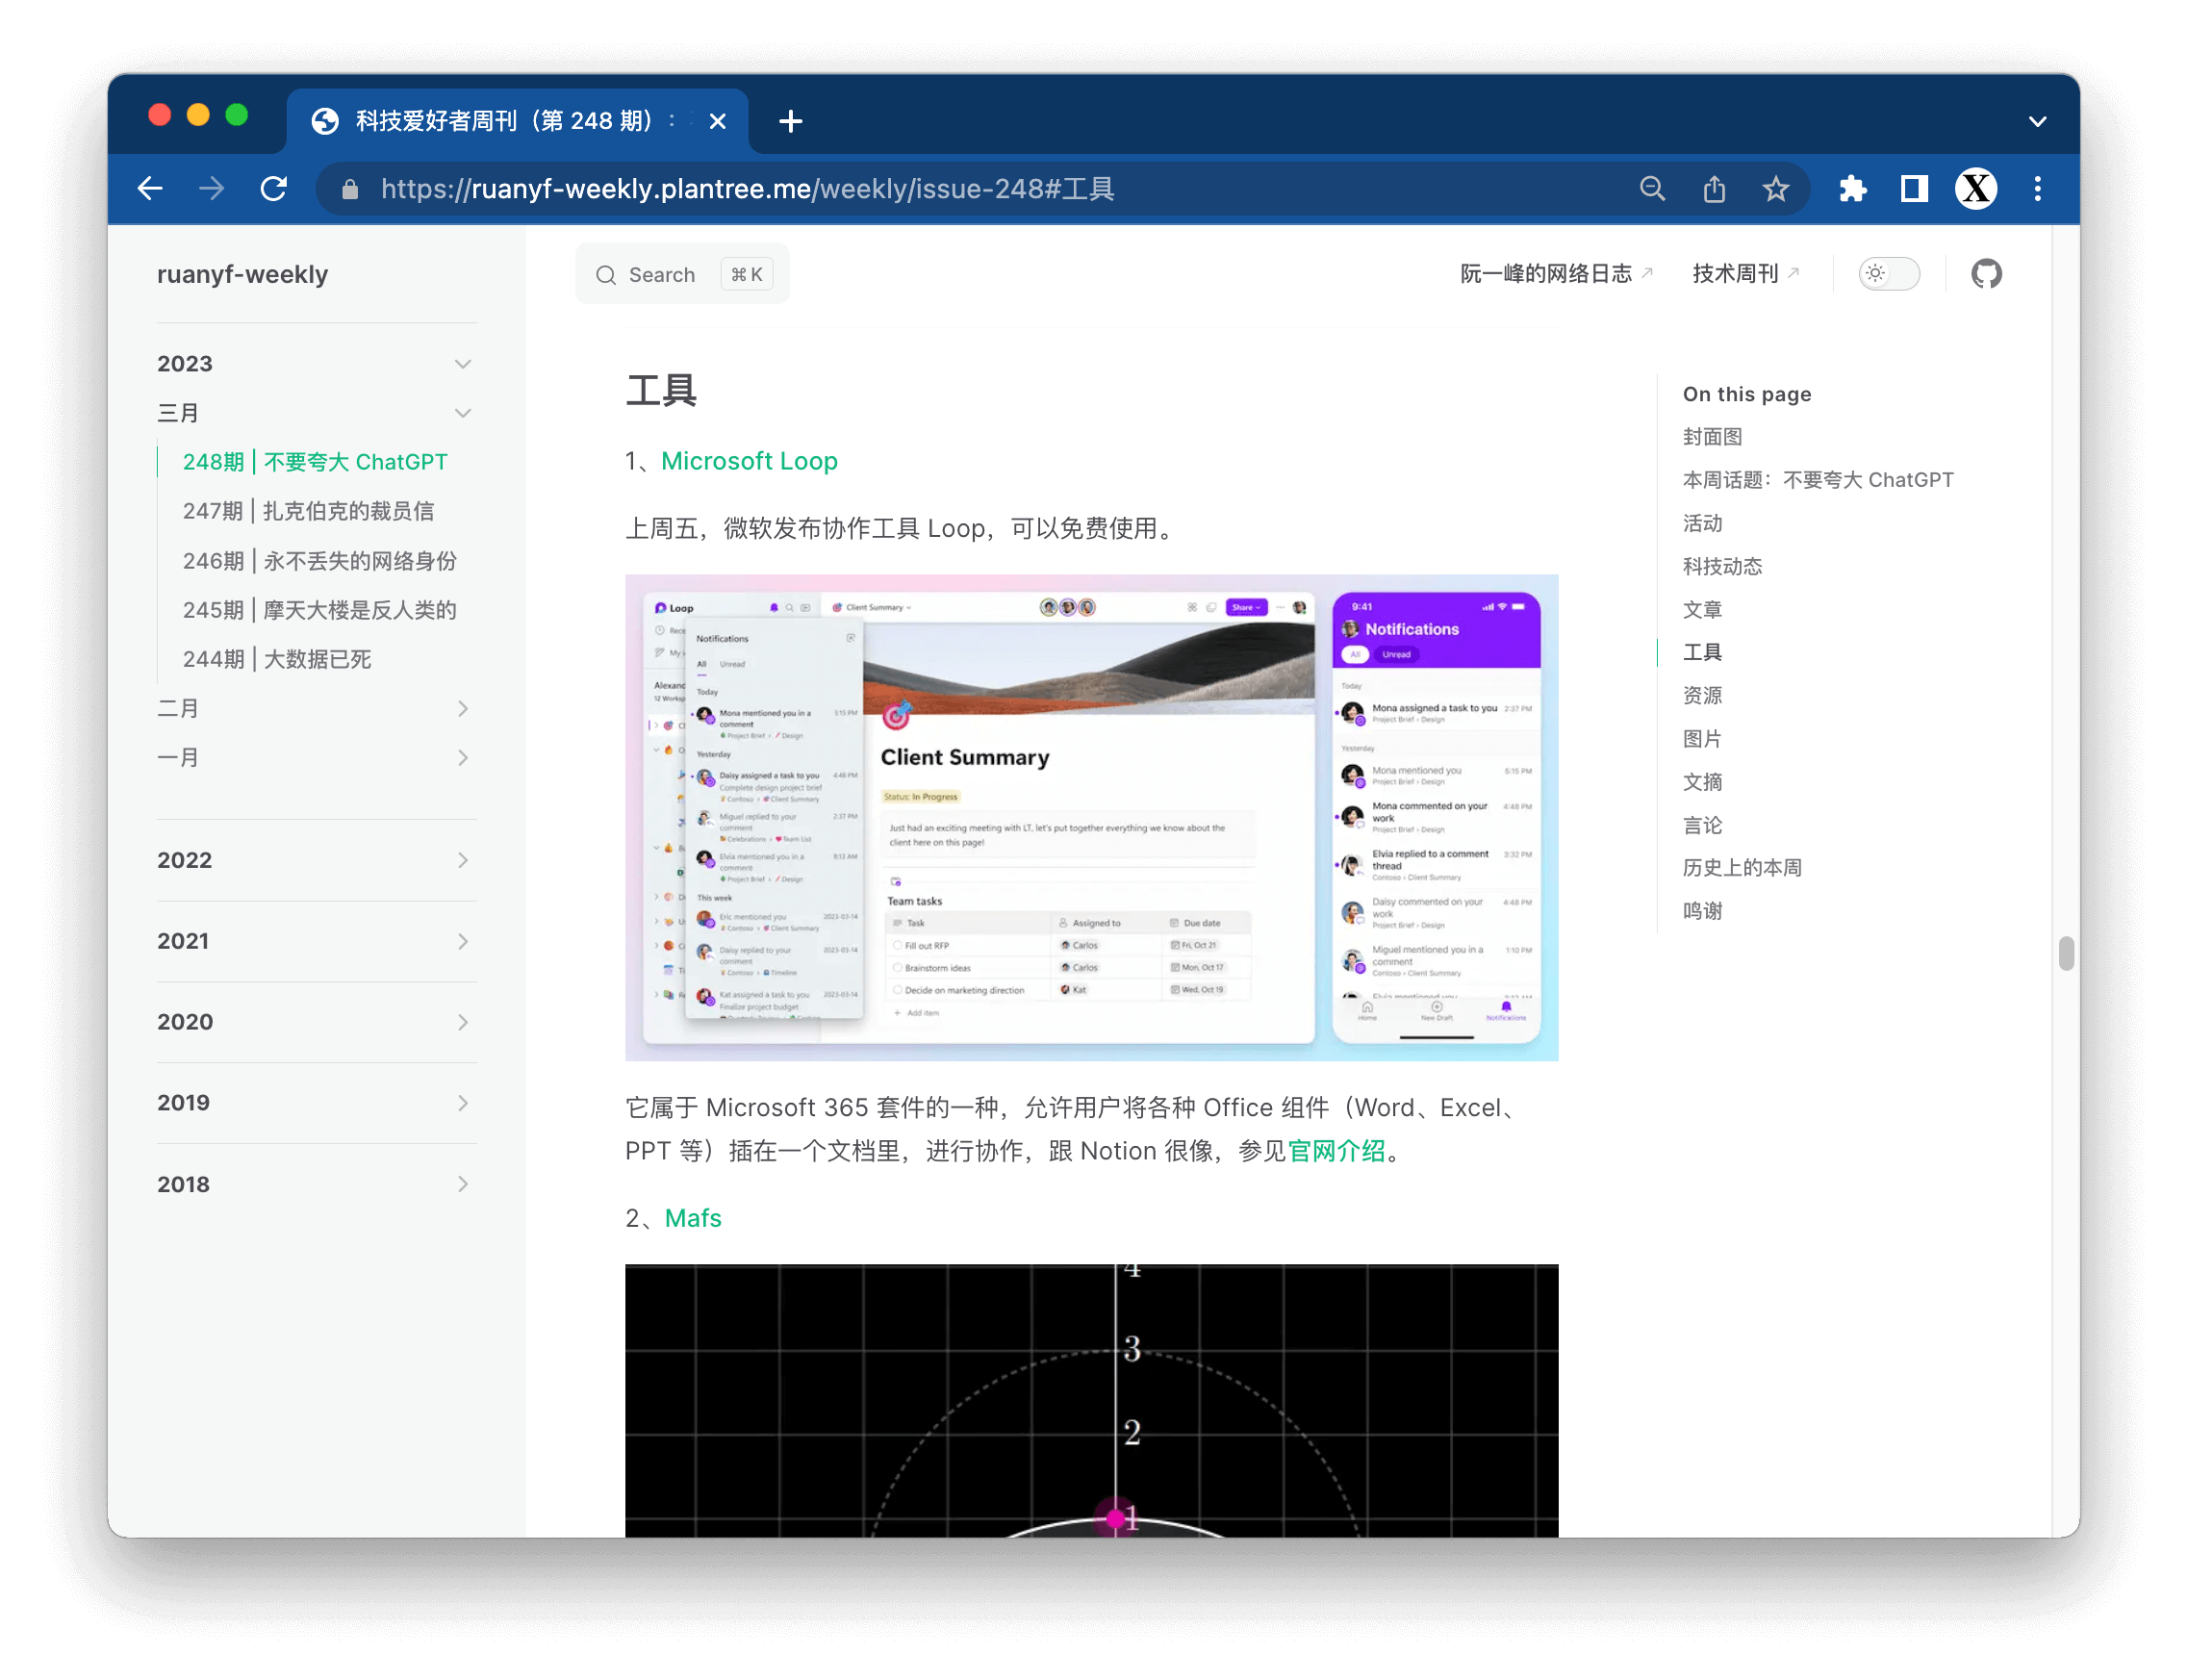
Task: Open 技术周刊 external link
Action: pyautogui.click(x=1745, y=273)
